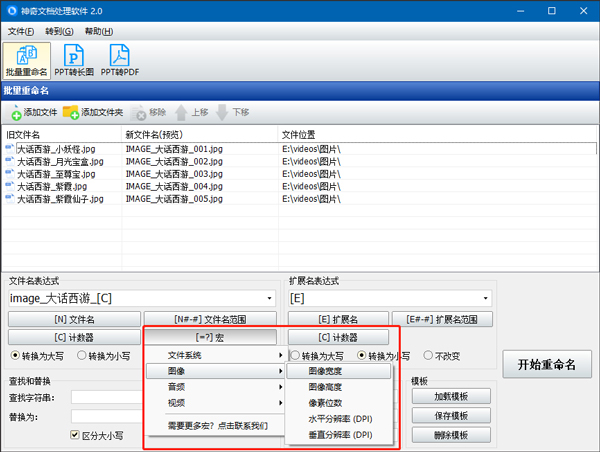This screenshot has height=452, width=600.
Task: Select extension 转换为大写 radio button
Action: 295,356
